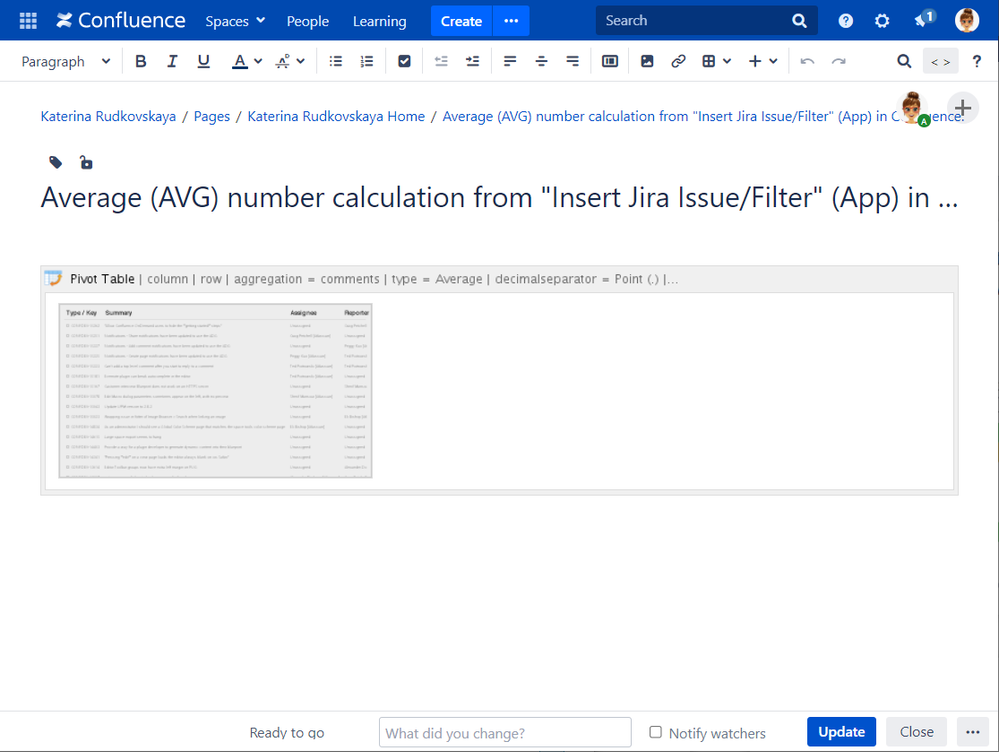Align text to the left
999x752 pixels.
[x=510, y=61]
